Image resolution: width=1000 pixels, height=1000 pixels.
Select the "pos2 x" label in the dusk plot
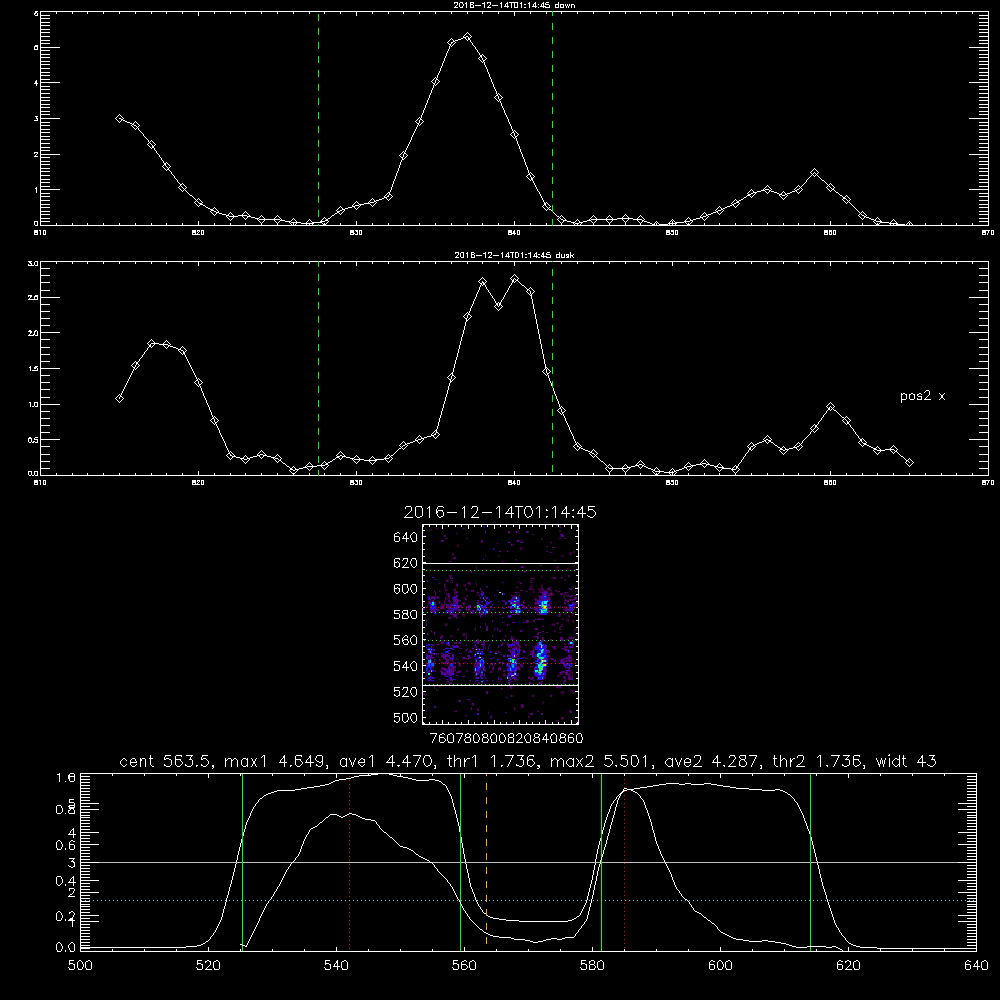point(922,396)
